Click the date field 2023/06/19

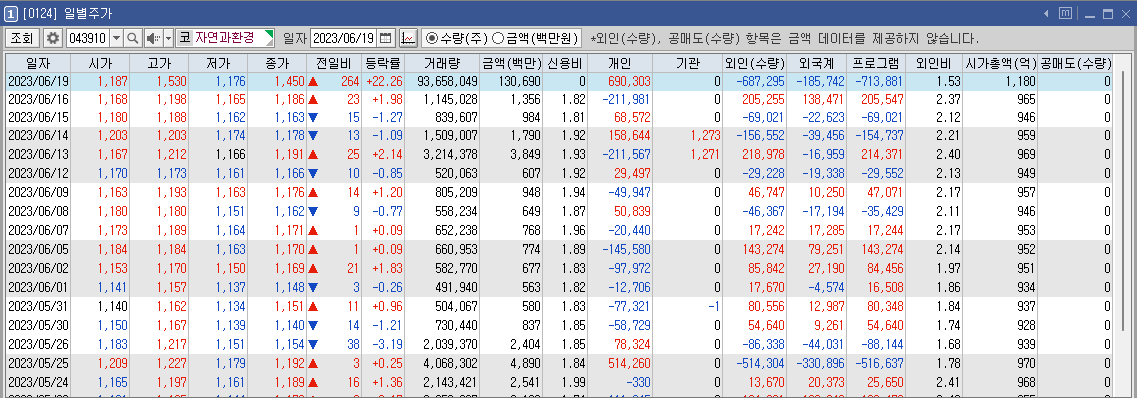tap(344, 38)
